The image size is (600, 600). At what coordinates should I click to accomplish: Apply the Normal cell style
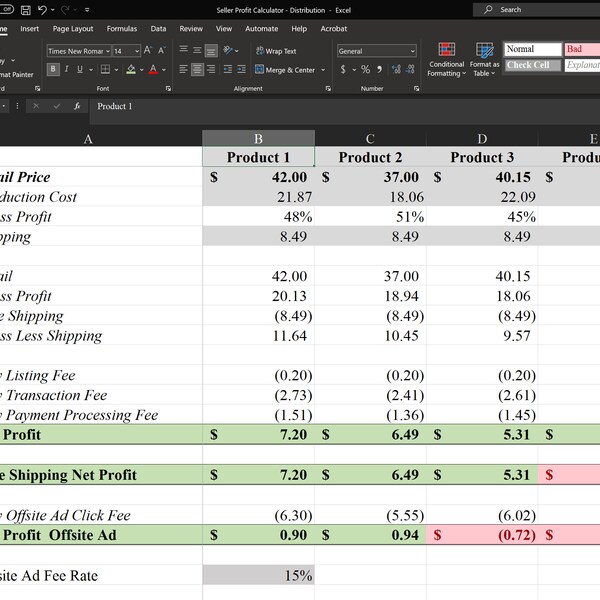532,49
